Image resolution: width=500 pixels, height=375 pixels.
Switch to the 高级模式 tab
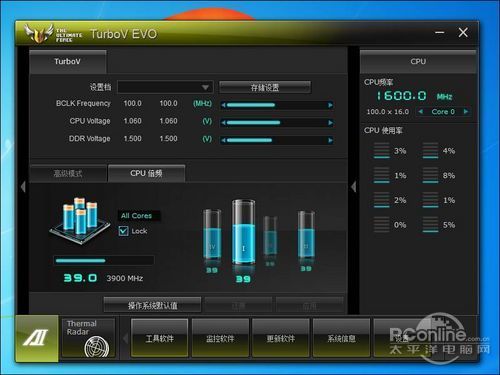click(68, 174)
